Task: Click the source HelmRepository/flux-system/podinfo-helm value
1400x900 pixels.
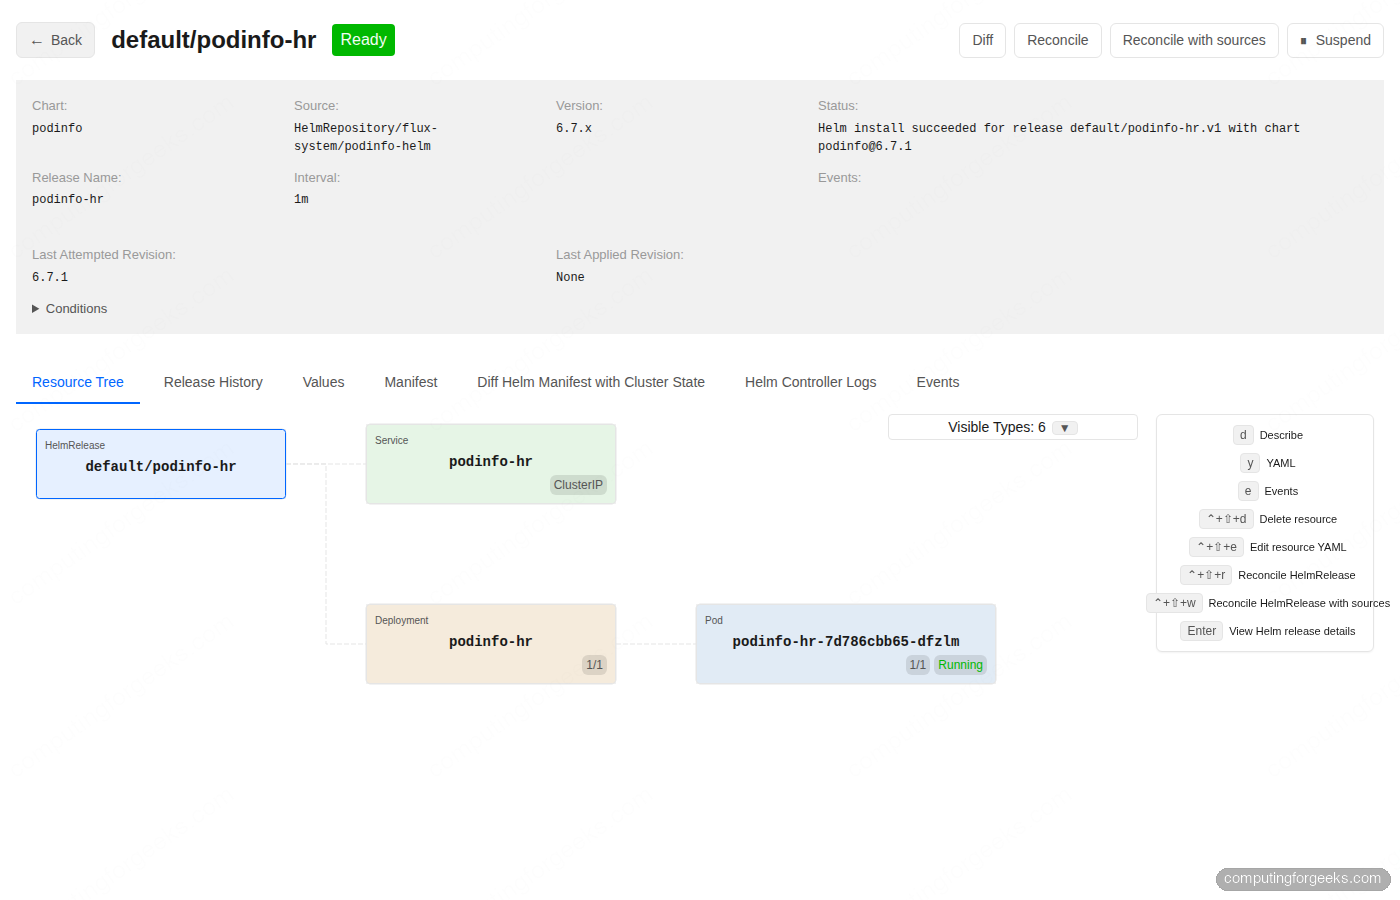Action: click(365, 137)
